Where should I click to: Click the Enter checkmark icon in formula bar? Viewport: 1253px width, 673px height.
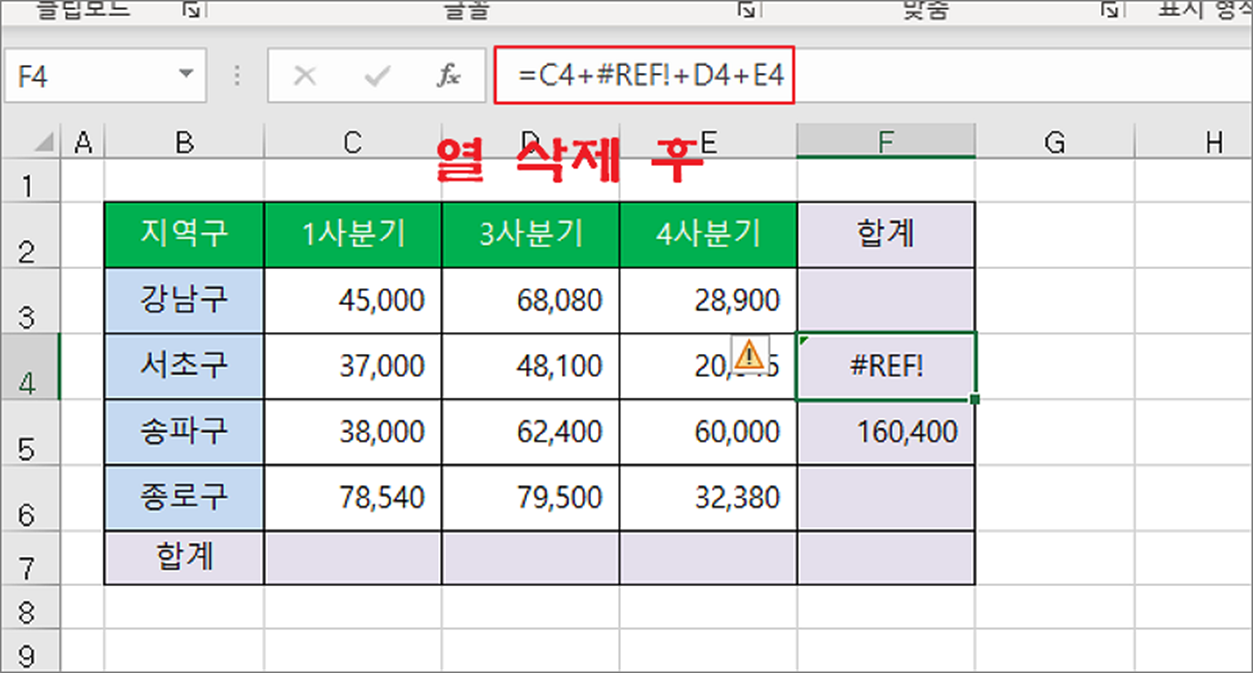coord(377,75)
